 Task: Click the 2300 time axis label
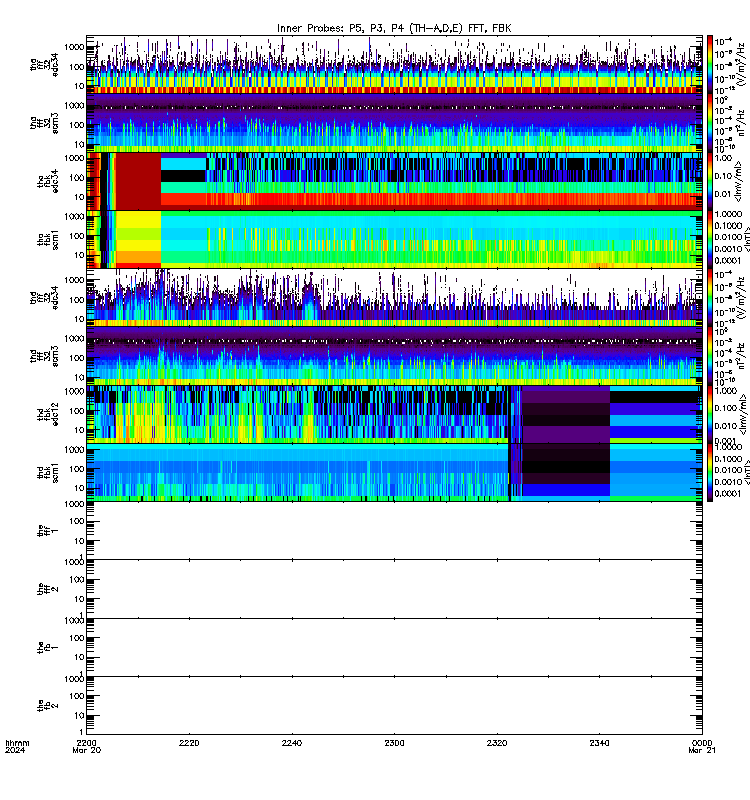(394, 743)
